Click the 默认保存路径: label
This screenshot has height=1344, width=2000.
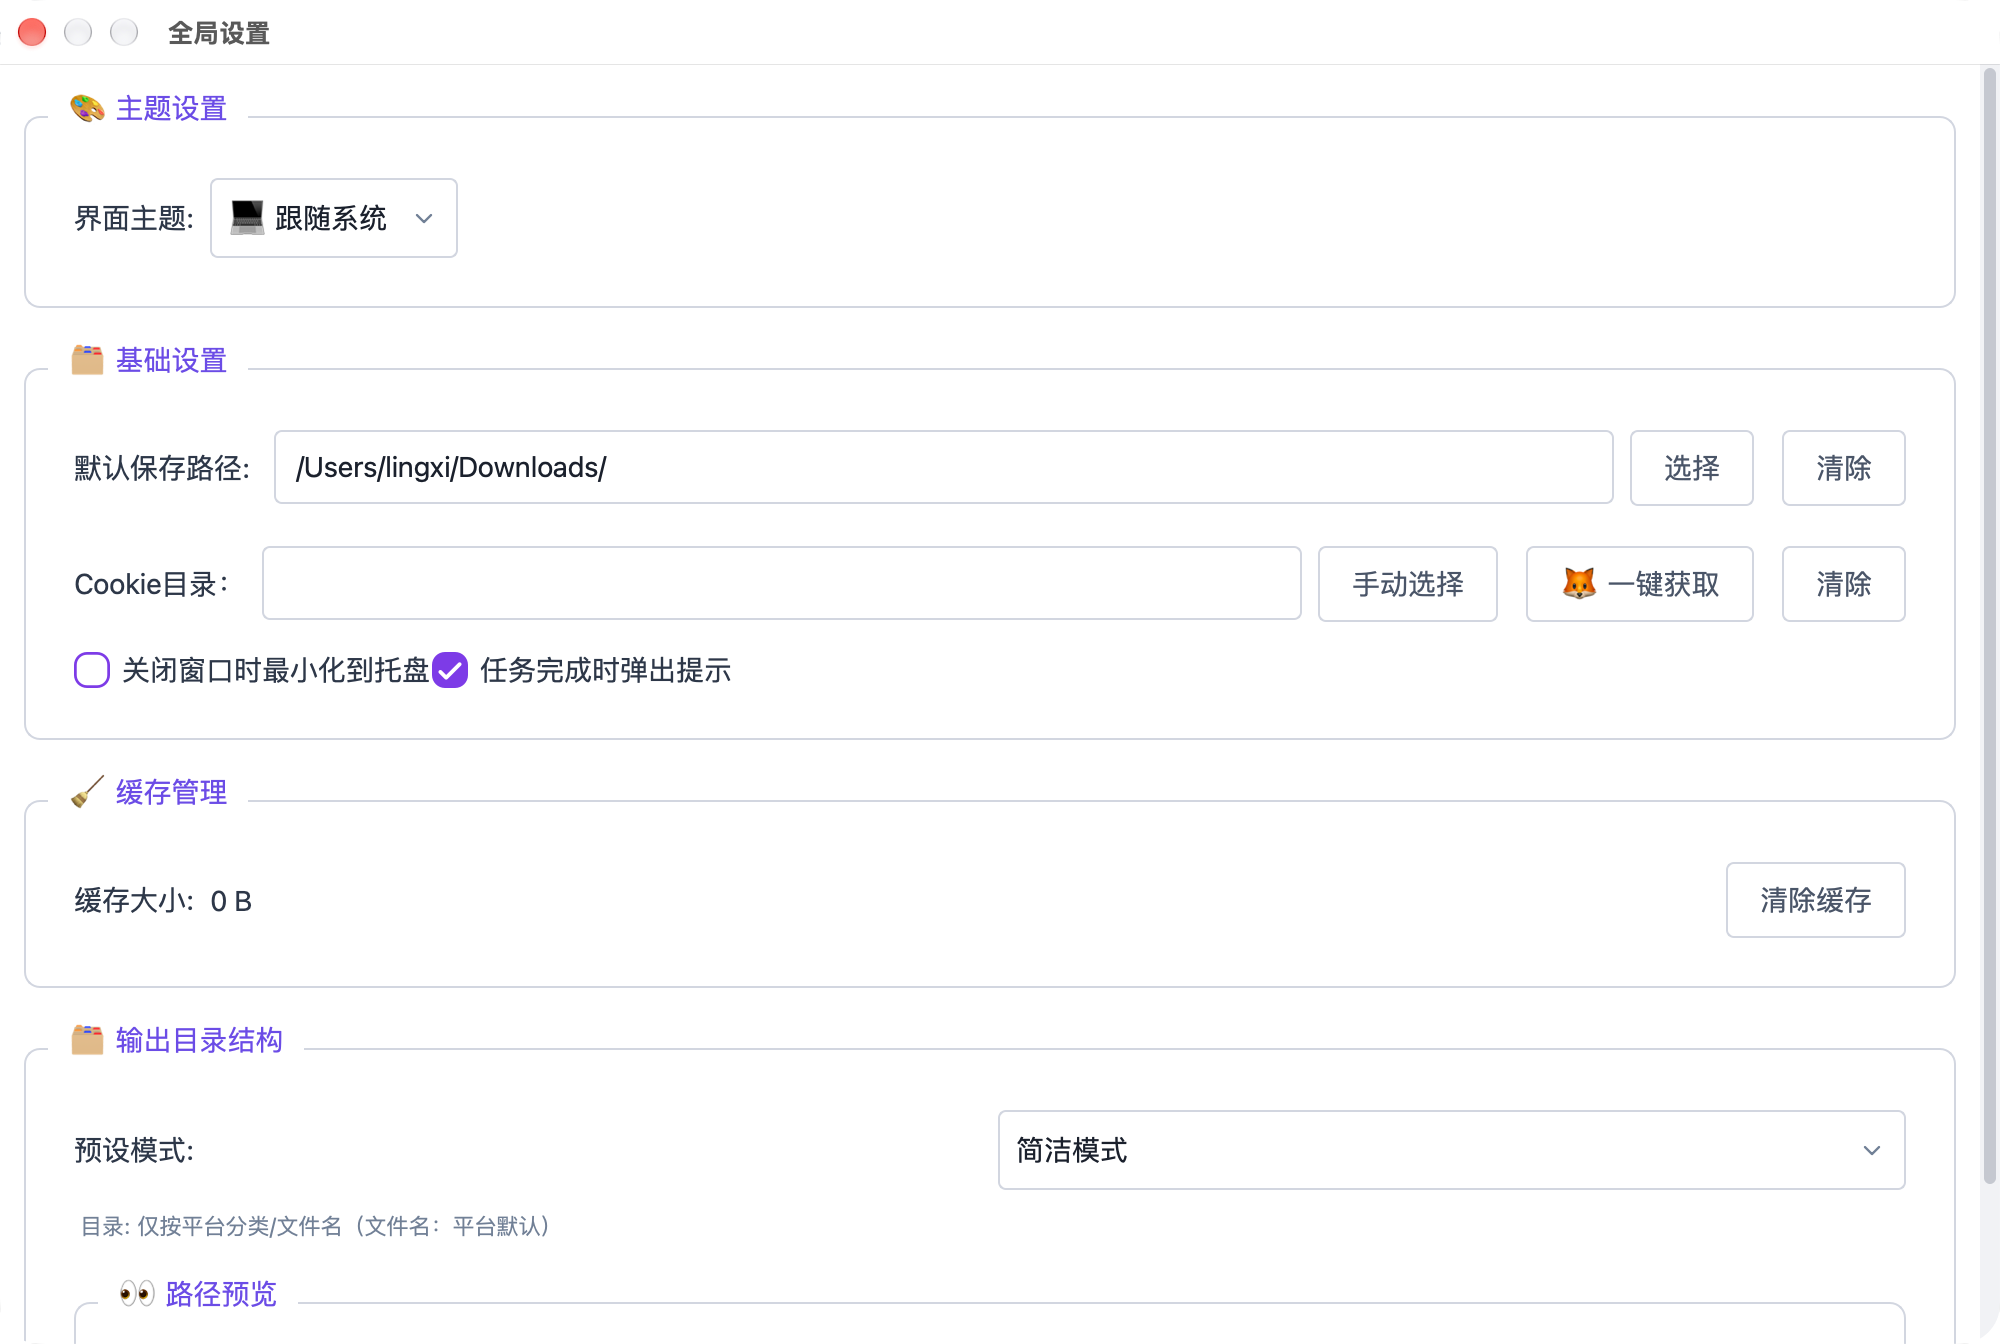(162, 468)
